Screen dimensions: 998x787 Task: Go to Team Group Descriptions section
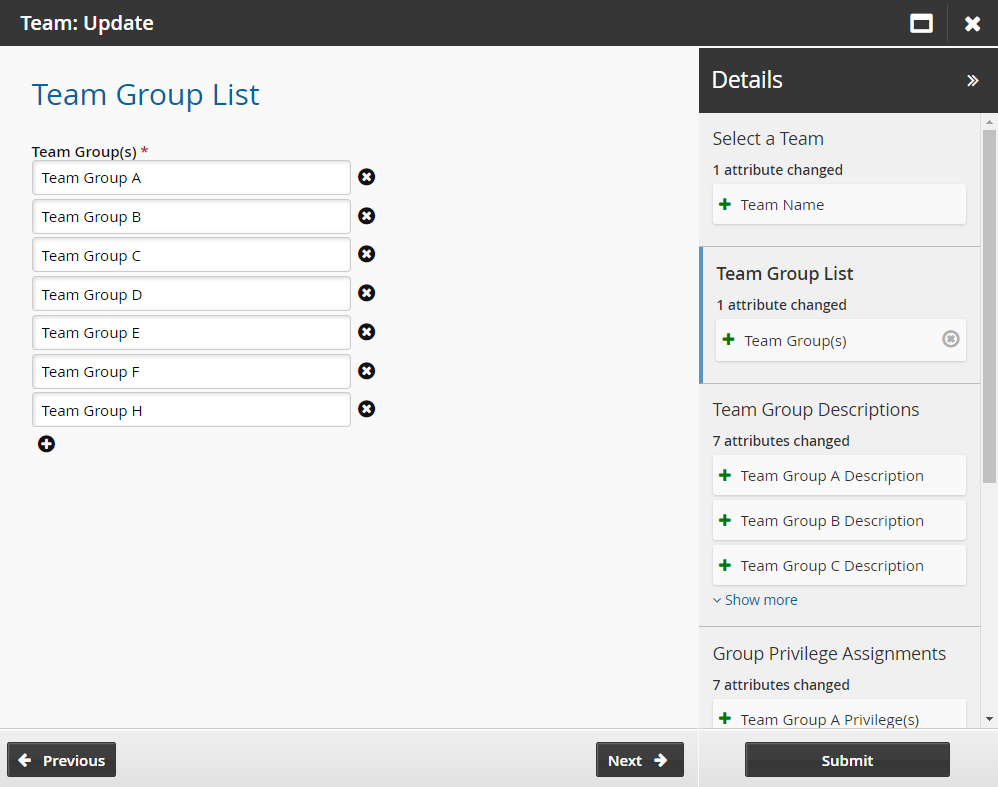(816, 410)
